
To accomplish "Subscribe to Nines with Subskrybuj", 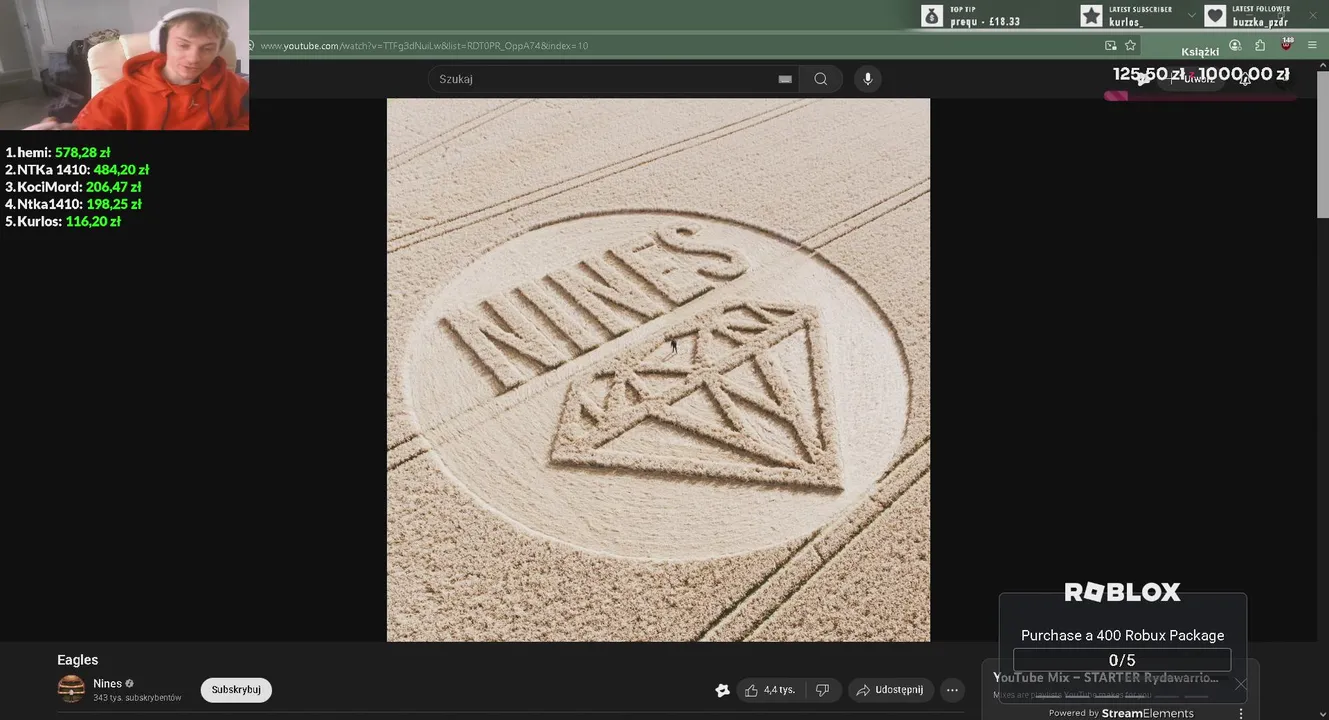I will 236,690.
